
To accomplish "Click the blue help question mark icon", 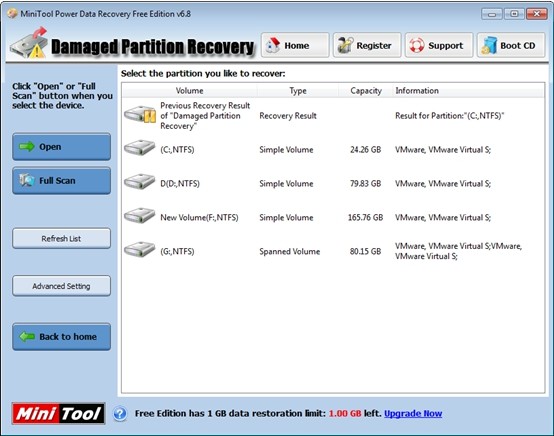I will coord(120,413).
